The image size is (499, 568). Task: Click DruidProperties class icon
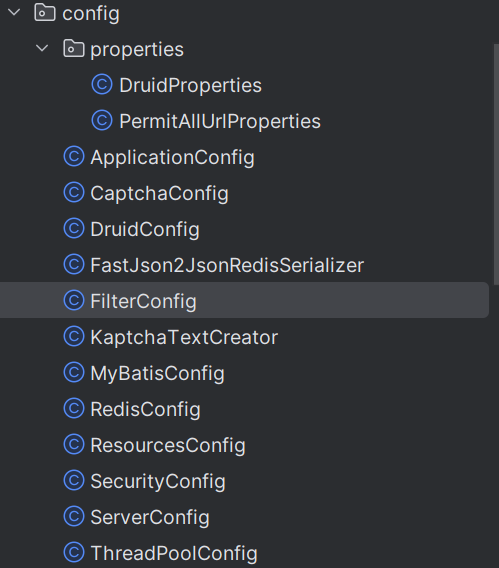(102, 84)
